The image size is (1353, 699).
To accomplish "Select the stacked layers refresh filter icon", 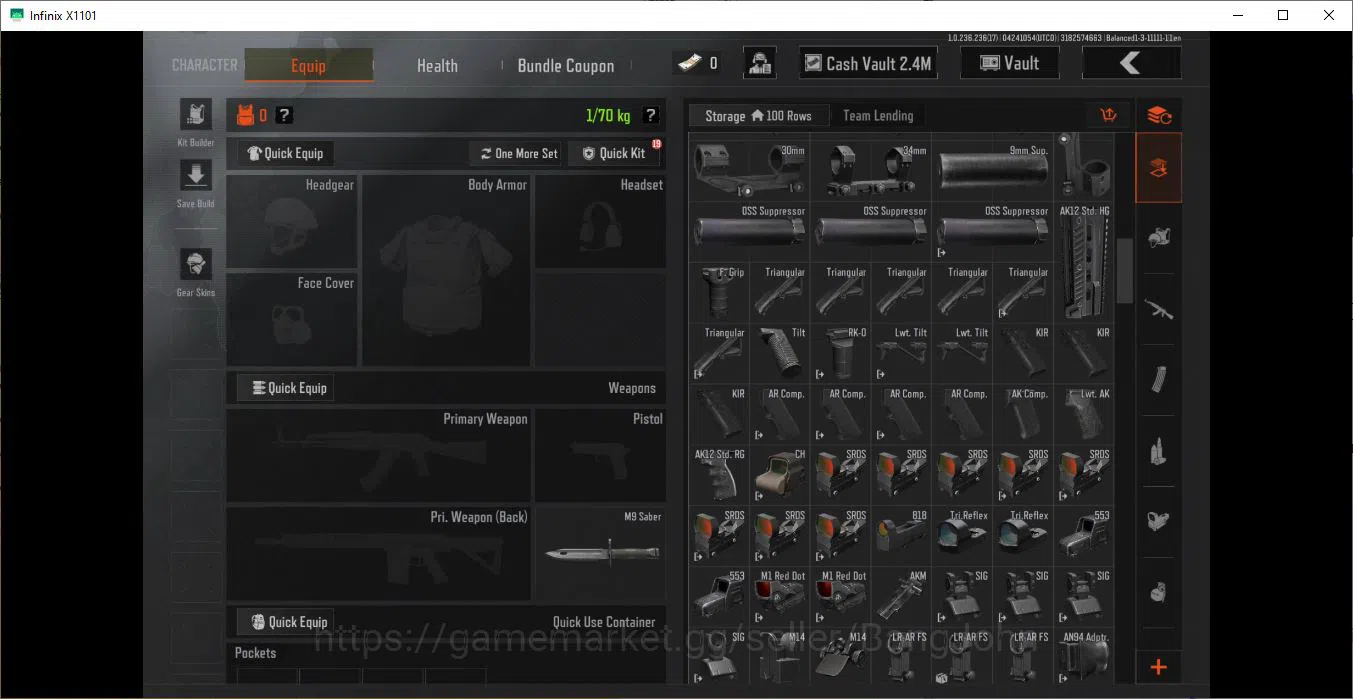I will pos(1159,115).
